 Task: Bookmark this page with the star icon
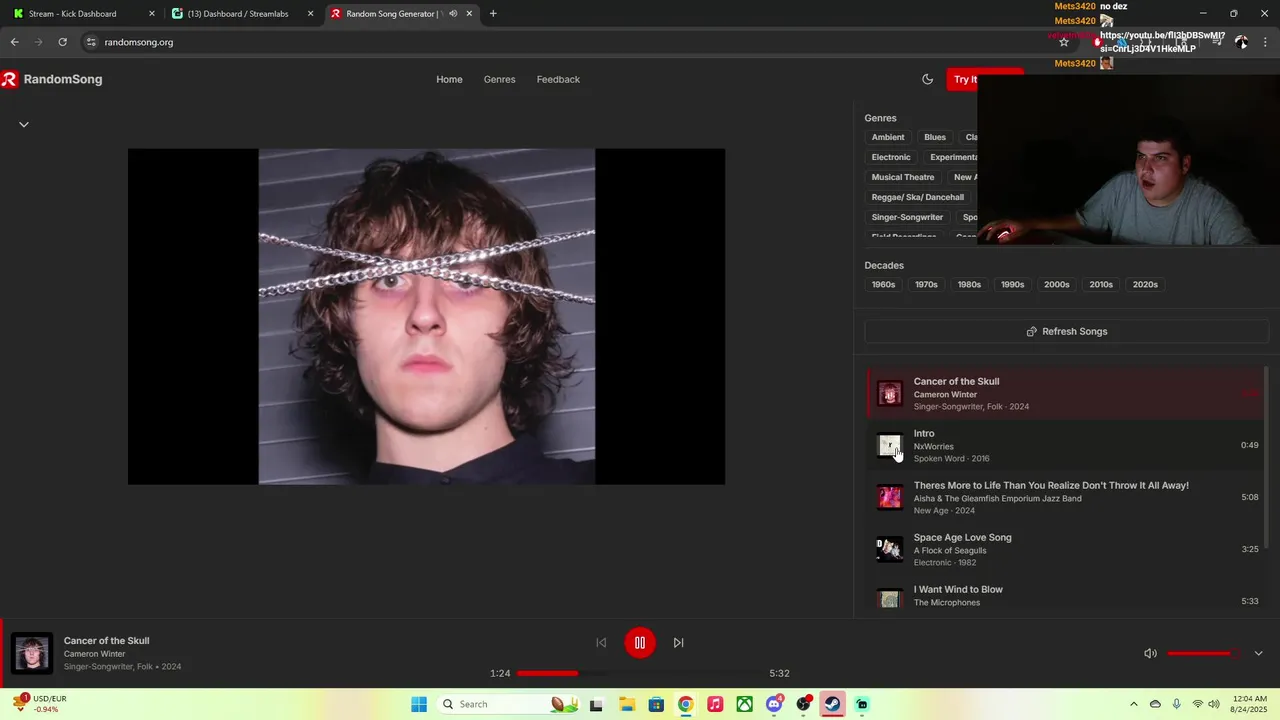tap(1064, 42)
